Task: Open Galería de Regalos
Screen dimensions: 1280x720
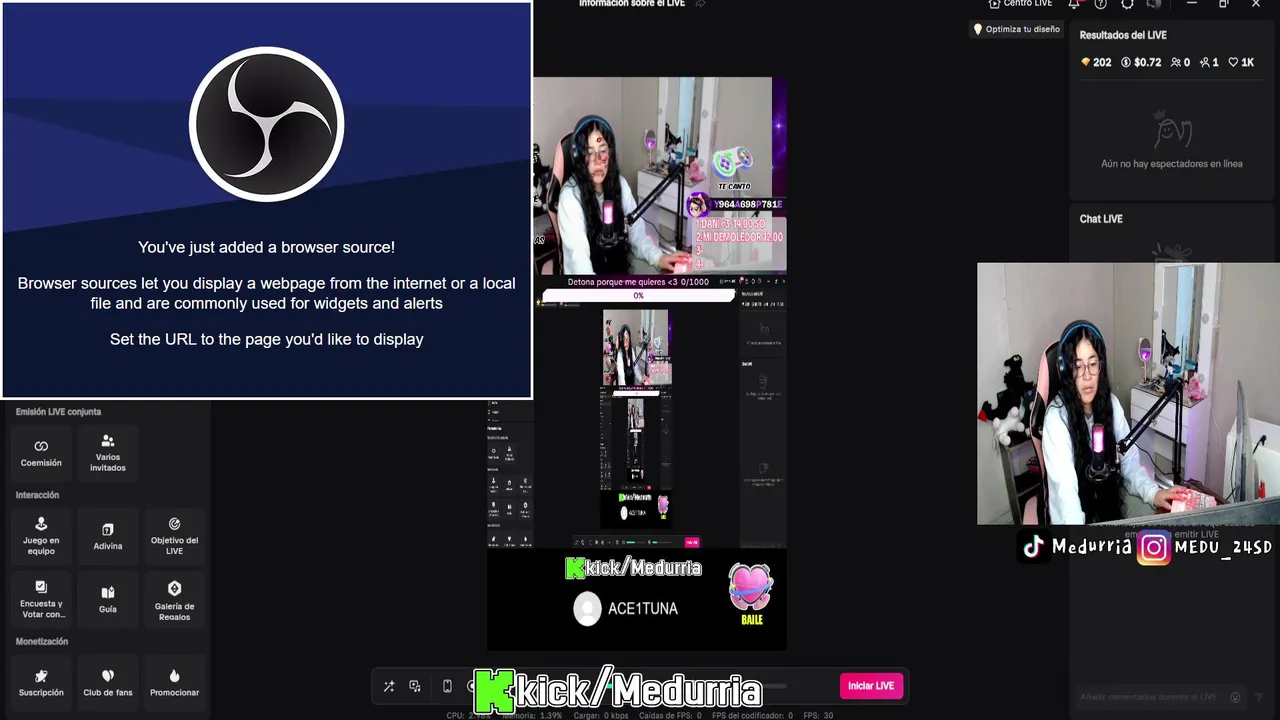Action: [x=174, y=599]
